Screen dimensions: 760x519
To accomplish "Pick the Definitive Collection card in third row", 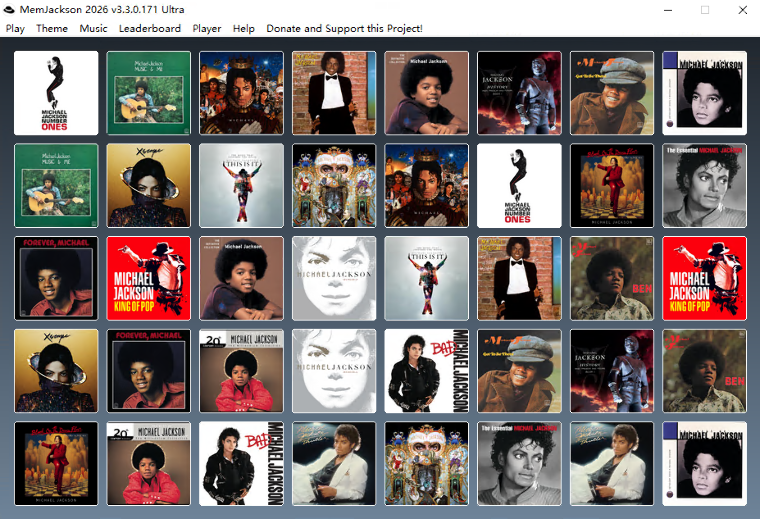I will tap(241, 279).
